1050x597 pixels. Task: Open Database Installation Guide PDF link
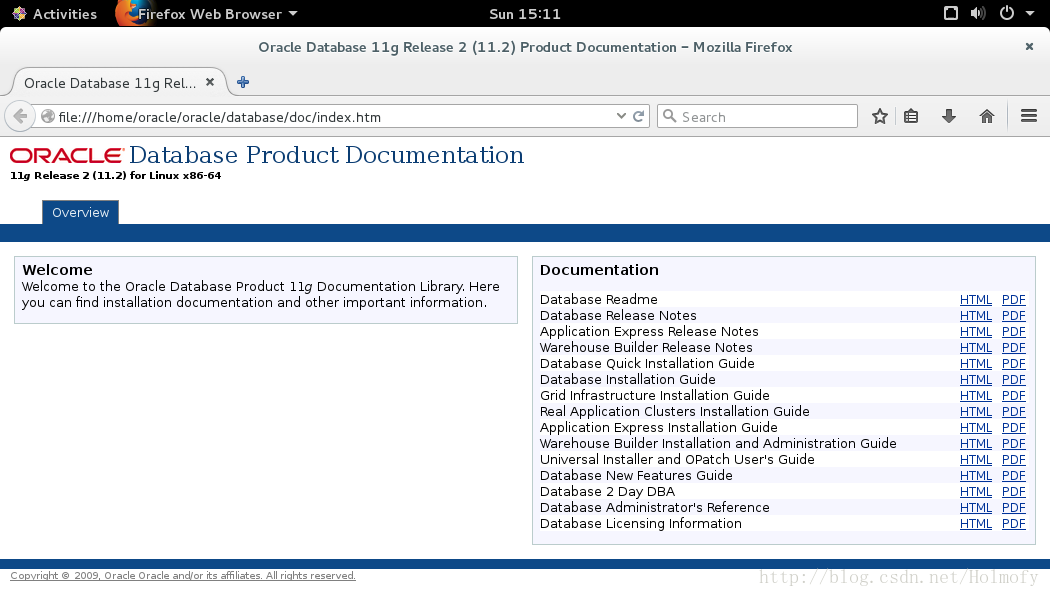1014,380
